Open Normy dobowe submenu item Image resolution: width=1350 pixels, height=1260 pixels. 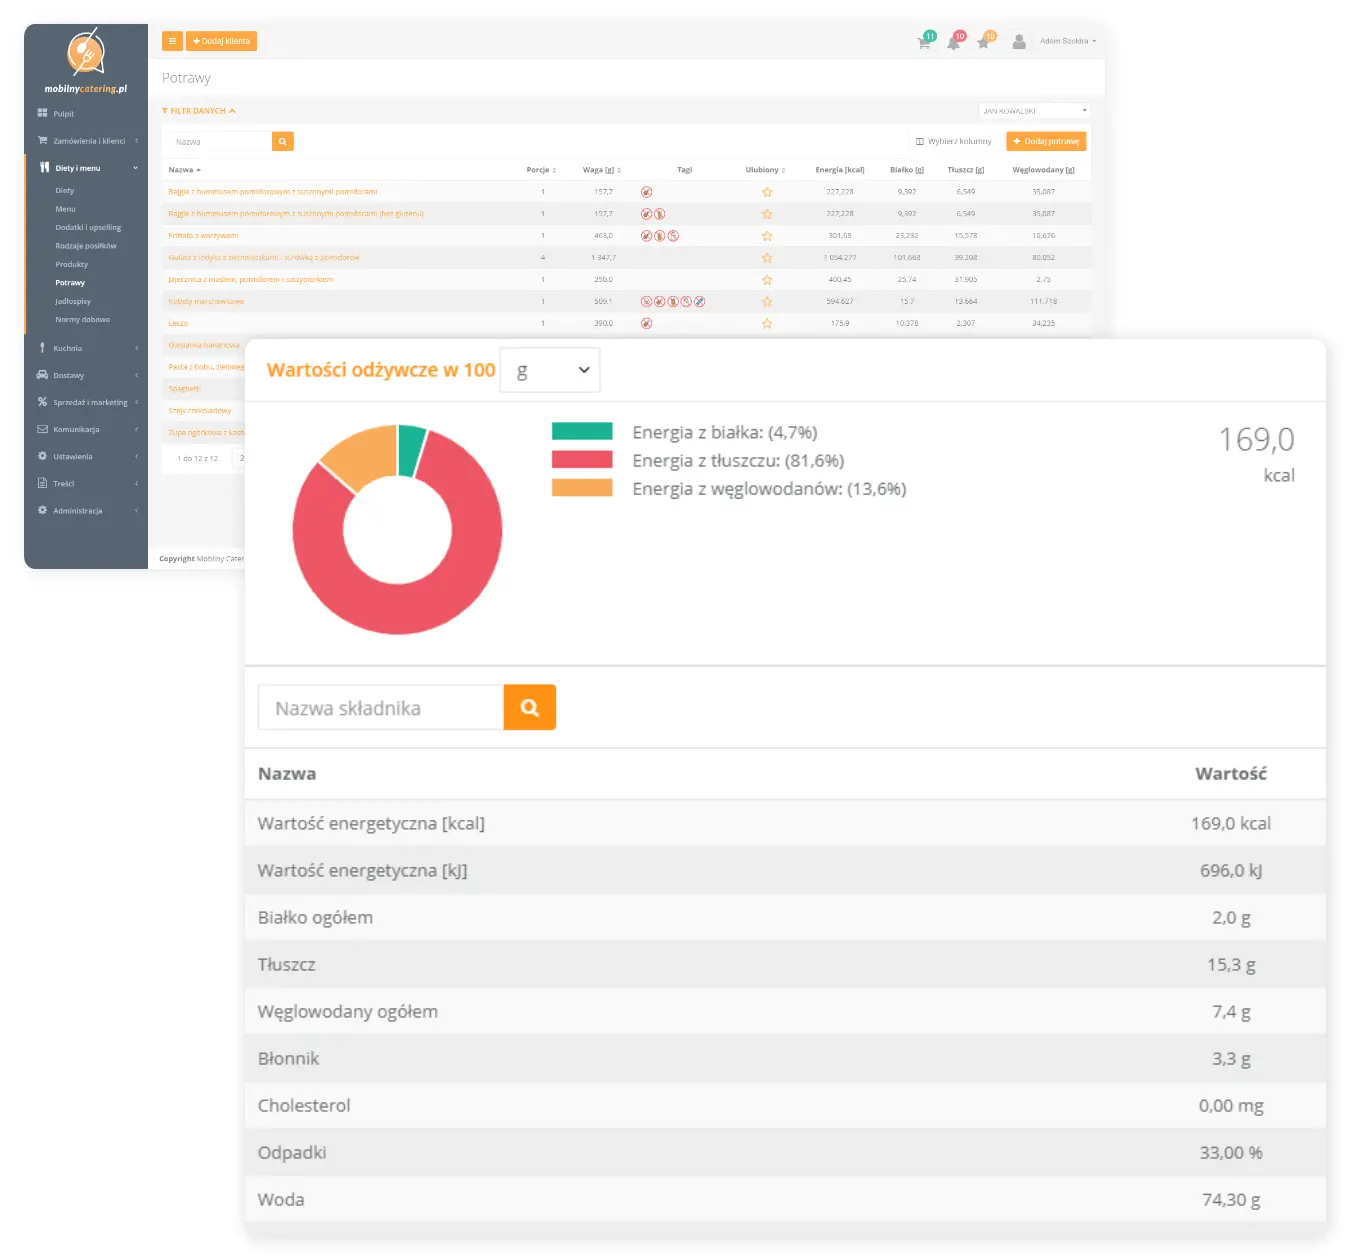point(83,319)
